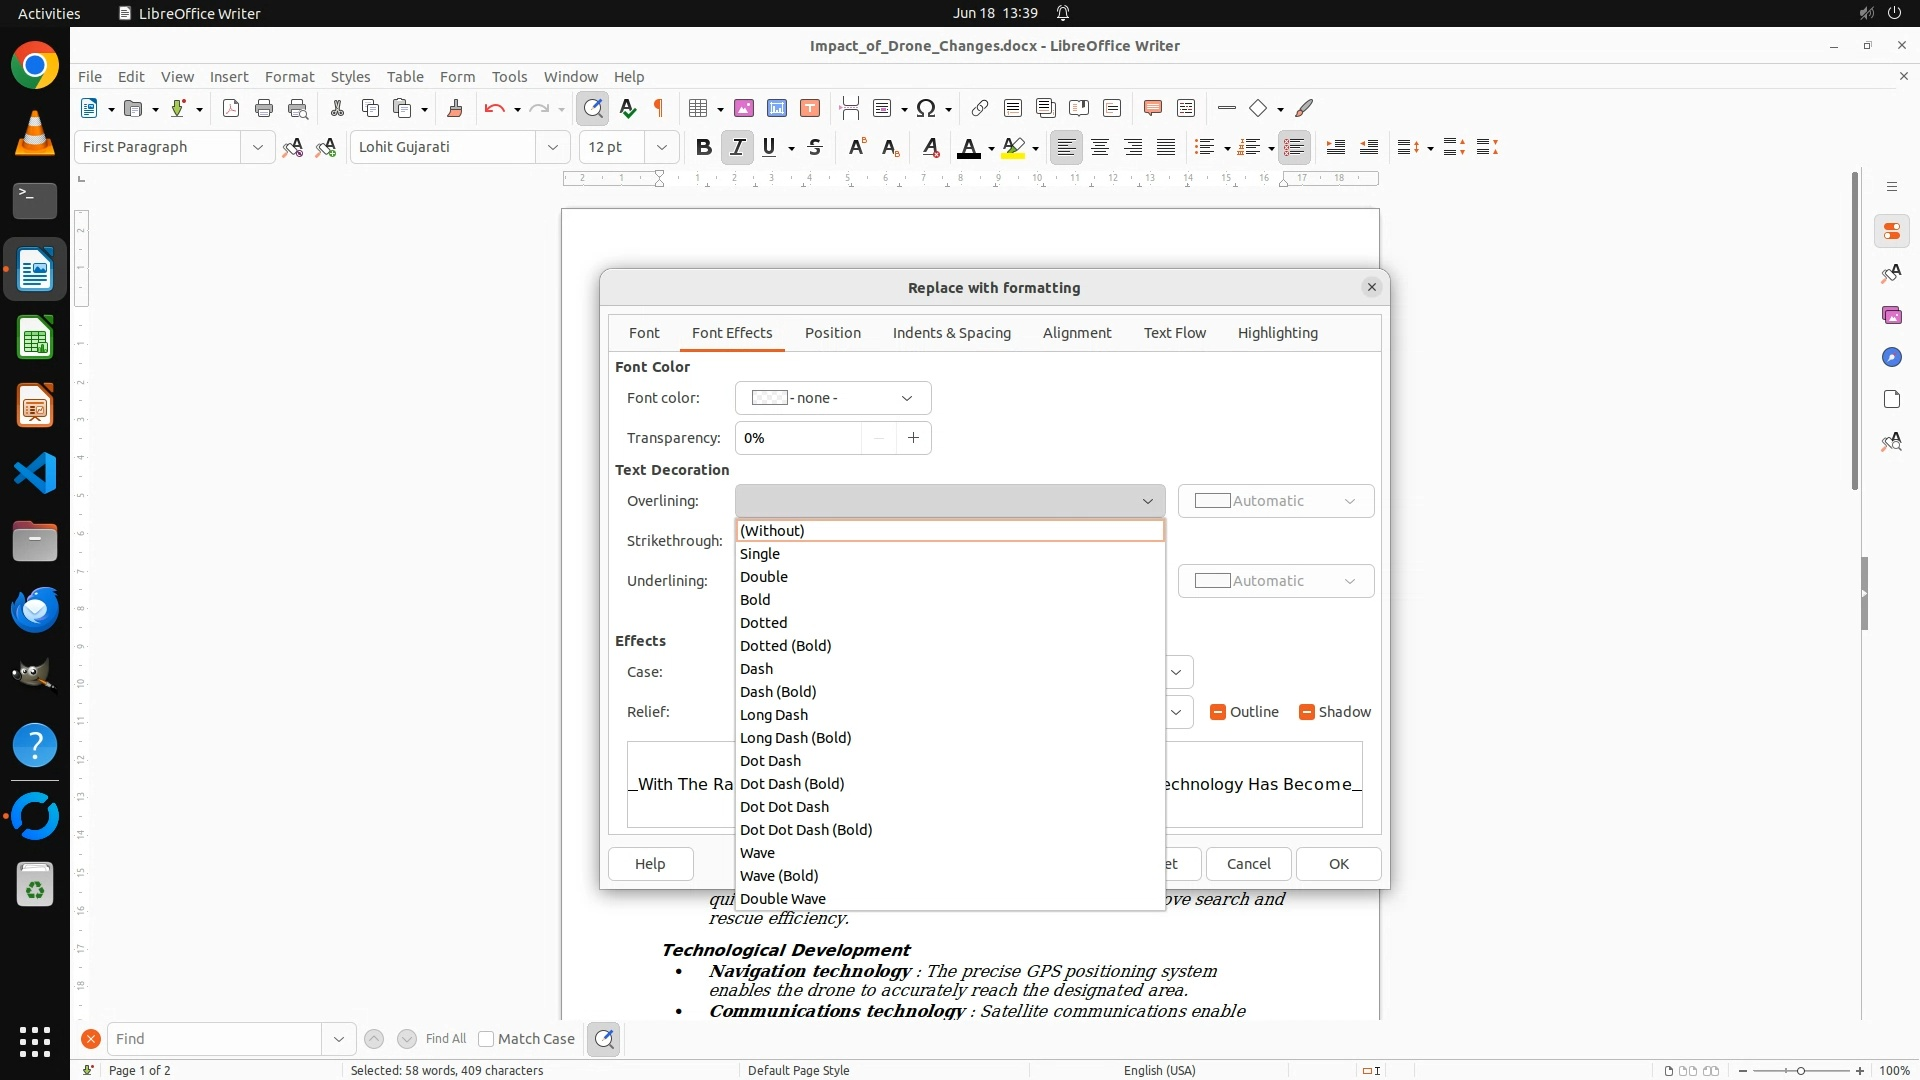Expand the Font color dropdown
The image size is (1920, 1080).
(x=832, y=398)
